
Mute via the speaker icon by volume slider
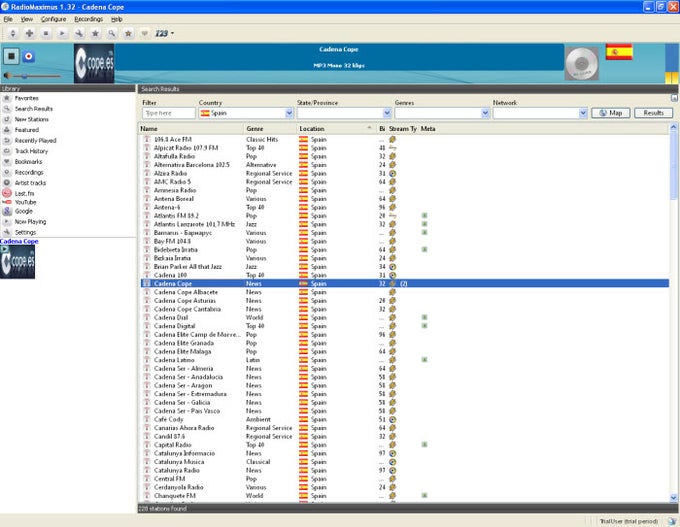(7, 76)
